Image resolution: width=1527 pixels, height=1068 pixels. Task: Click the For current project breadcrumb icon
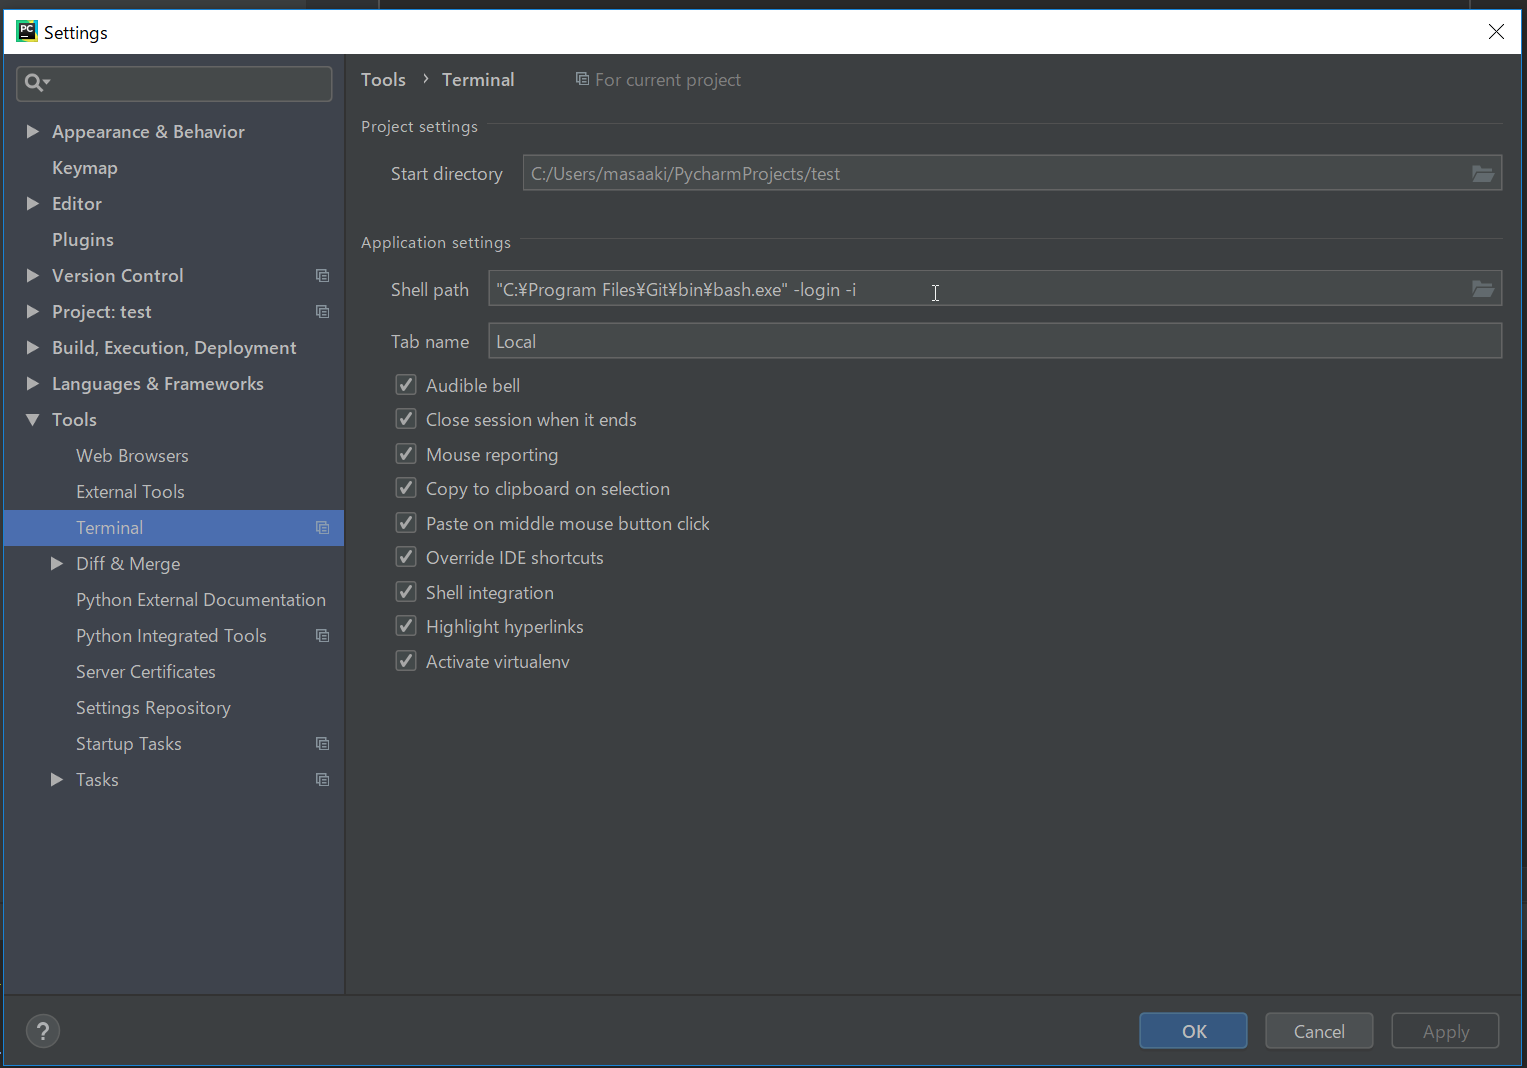point(582,79)
